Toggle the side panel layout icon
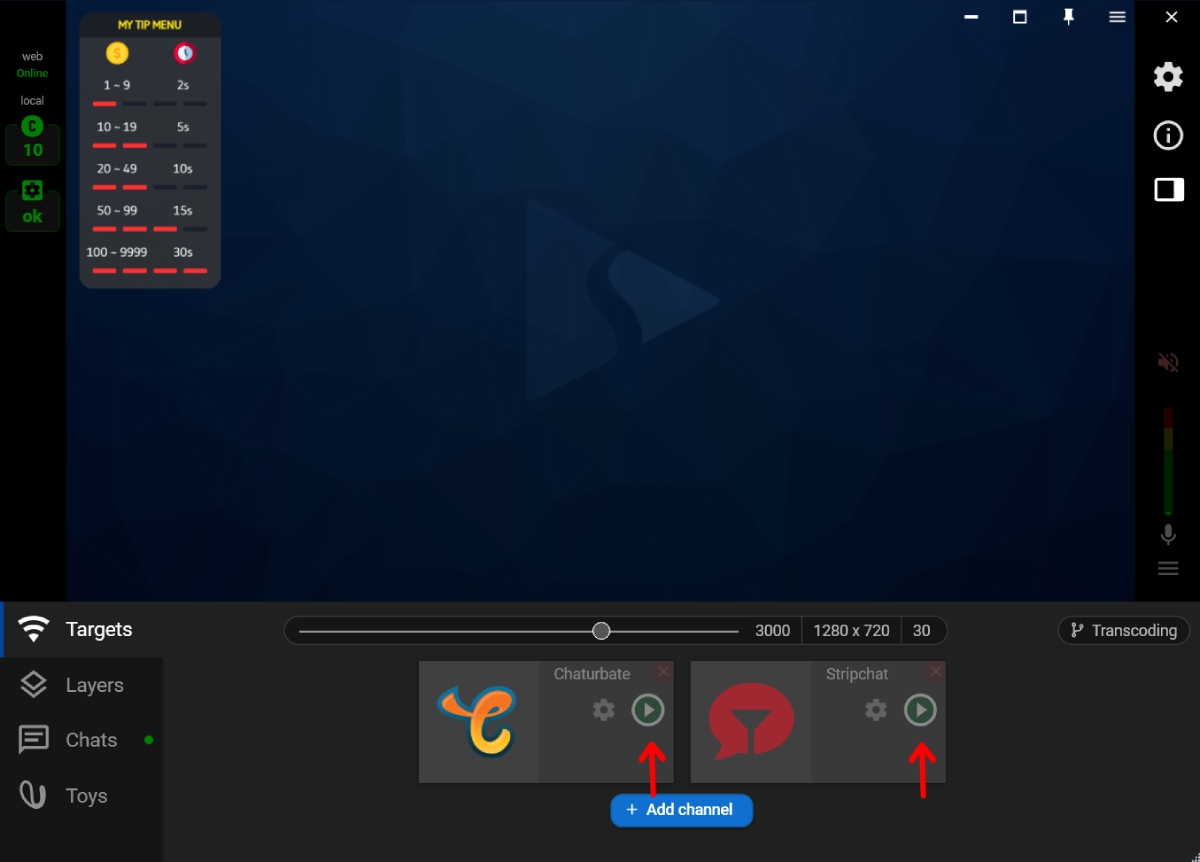Viewport: 1200px width, 862px height. (x=1168, y=189)
